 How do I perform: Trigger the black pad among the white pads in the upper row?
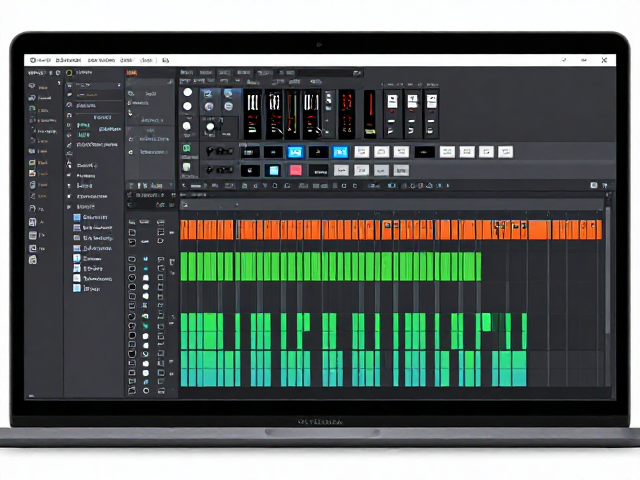424,152
